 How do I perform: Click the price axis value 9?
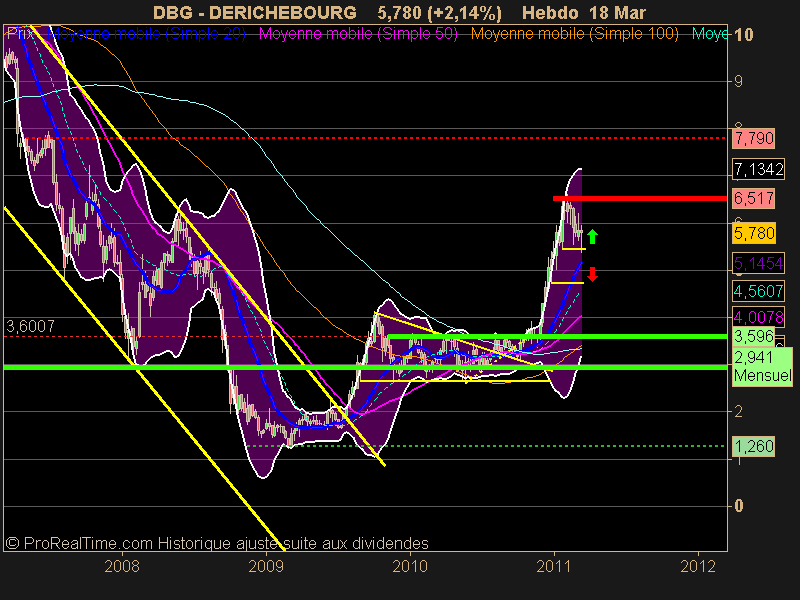point(738,82)
